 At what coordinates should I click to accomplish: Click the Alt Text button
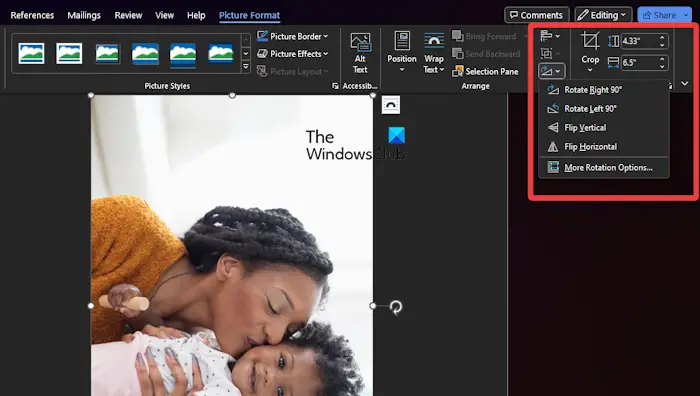(360, 54)
